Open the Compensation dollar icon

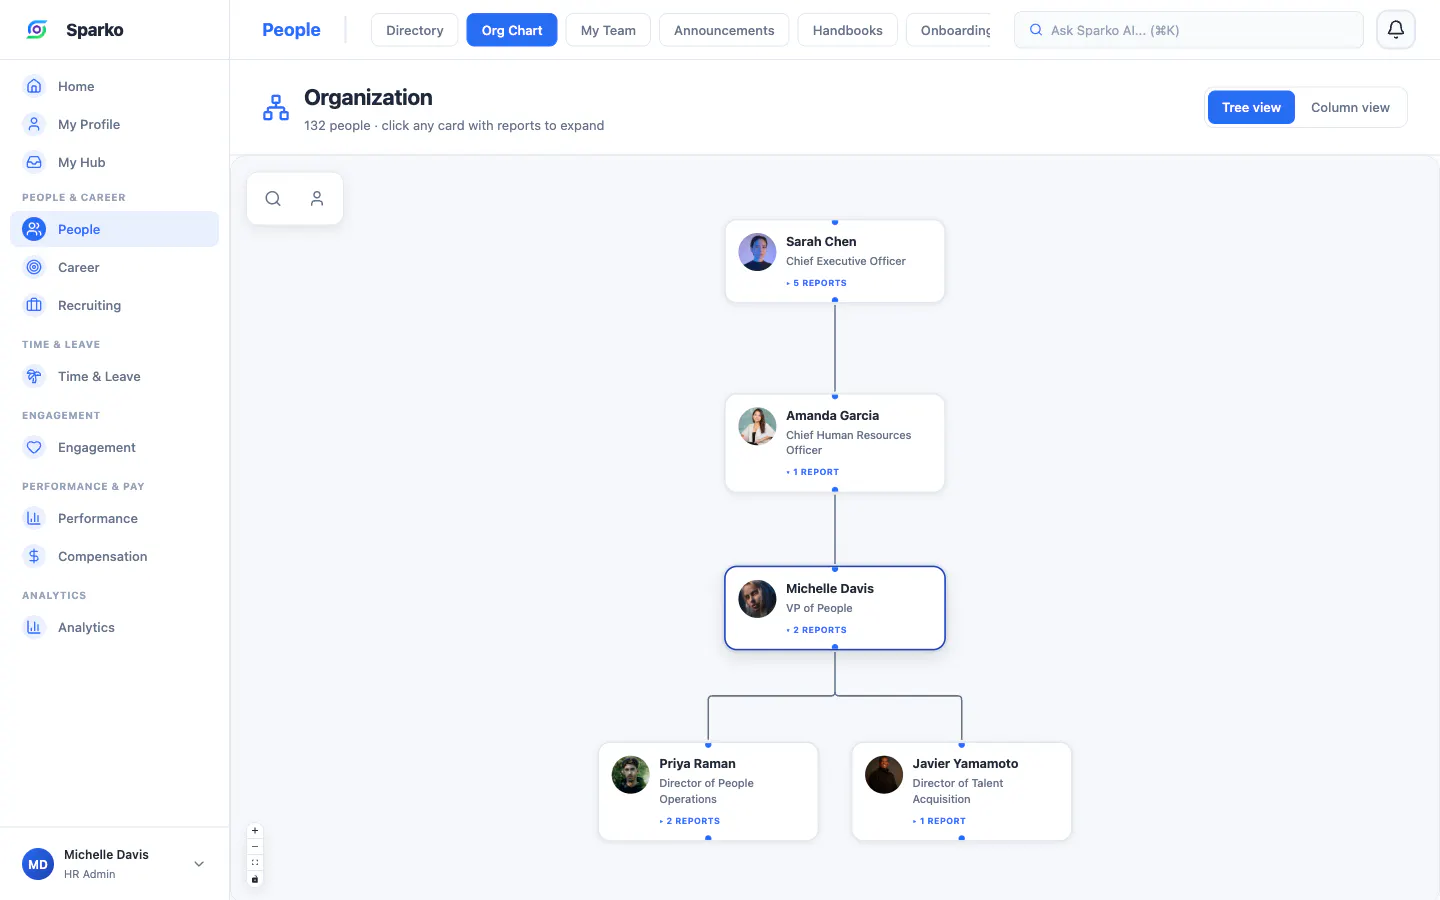pos(34,556)
